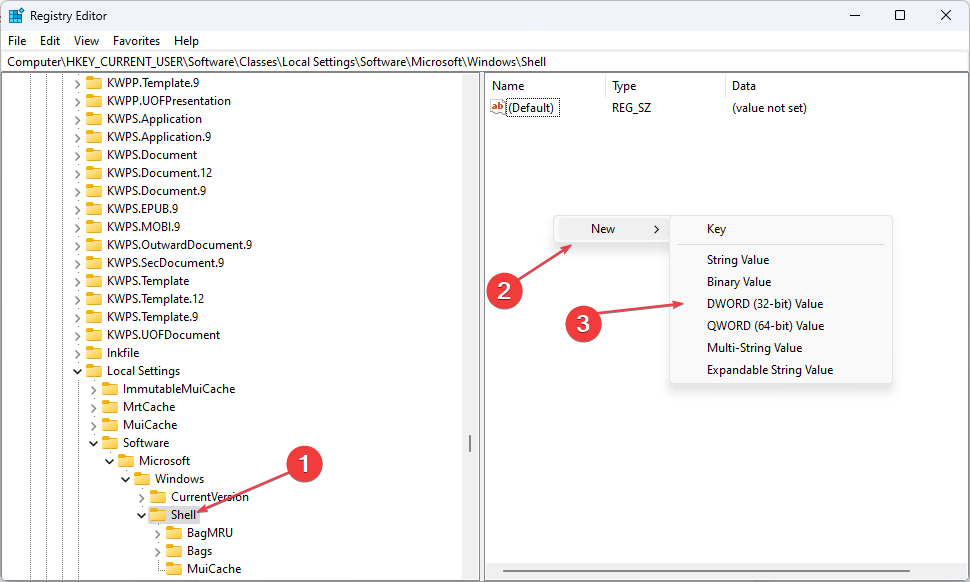Select the Shell key in tree
This screenshot has width=970, height=582.
(183, 515)
